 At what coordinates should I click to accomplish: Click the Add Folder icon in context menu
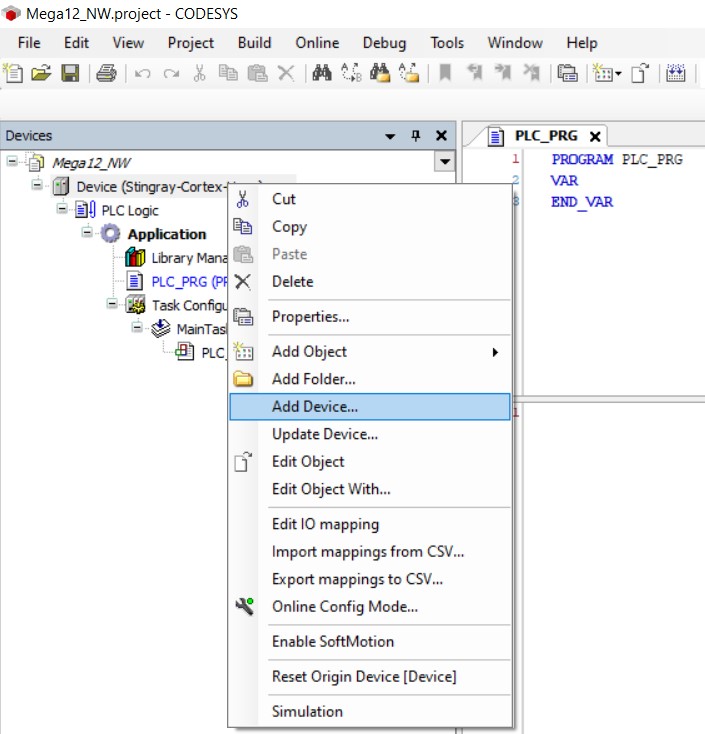(x=244, y=379)
